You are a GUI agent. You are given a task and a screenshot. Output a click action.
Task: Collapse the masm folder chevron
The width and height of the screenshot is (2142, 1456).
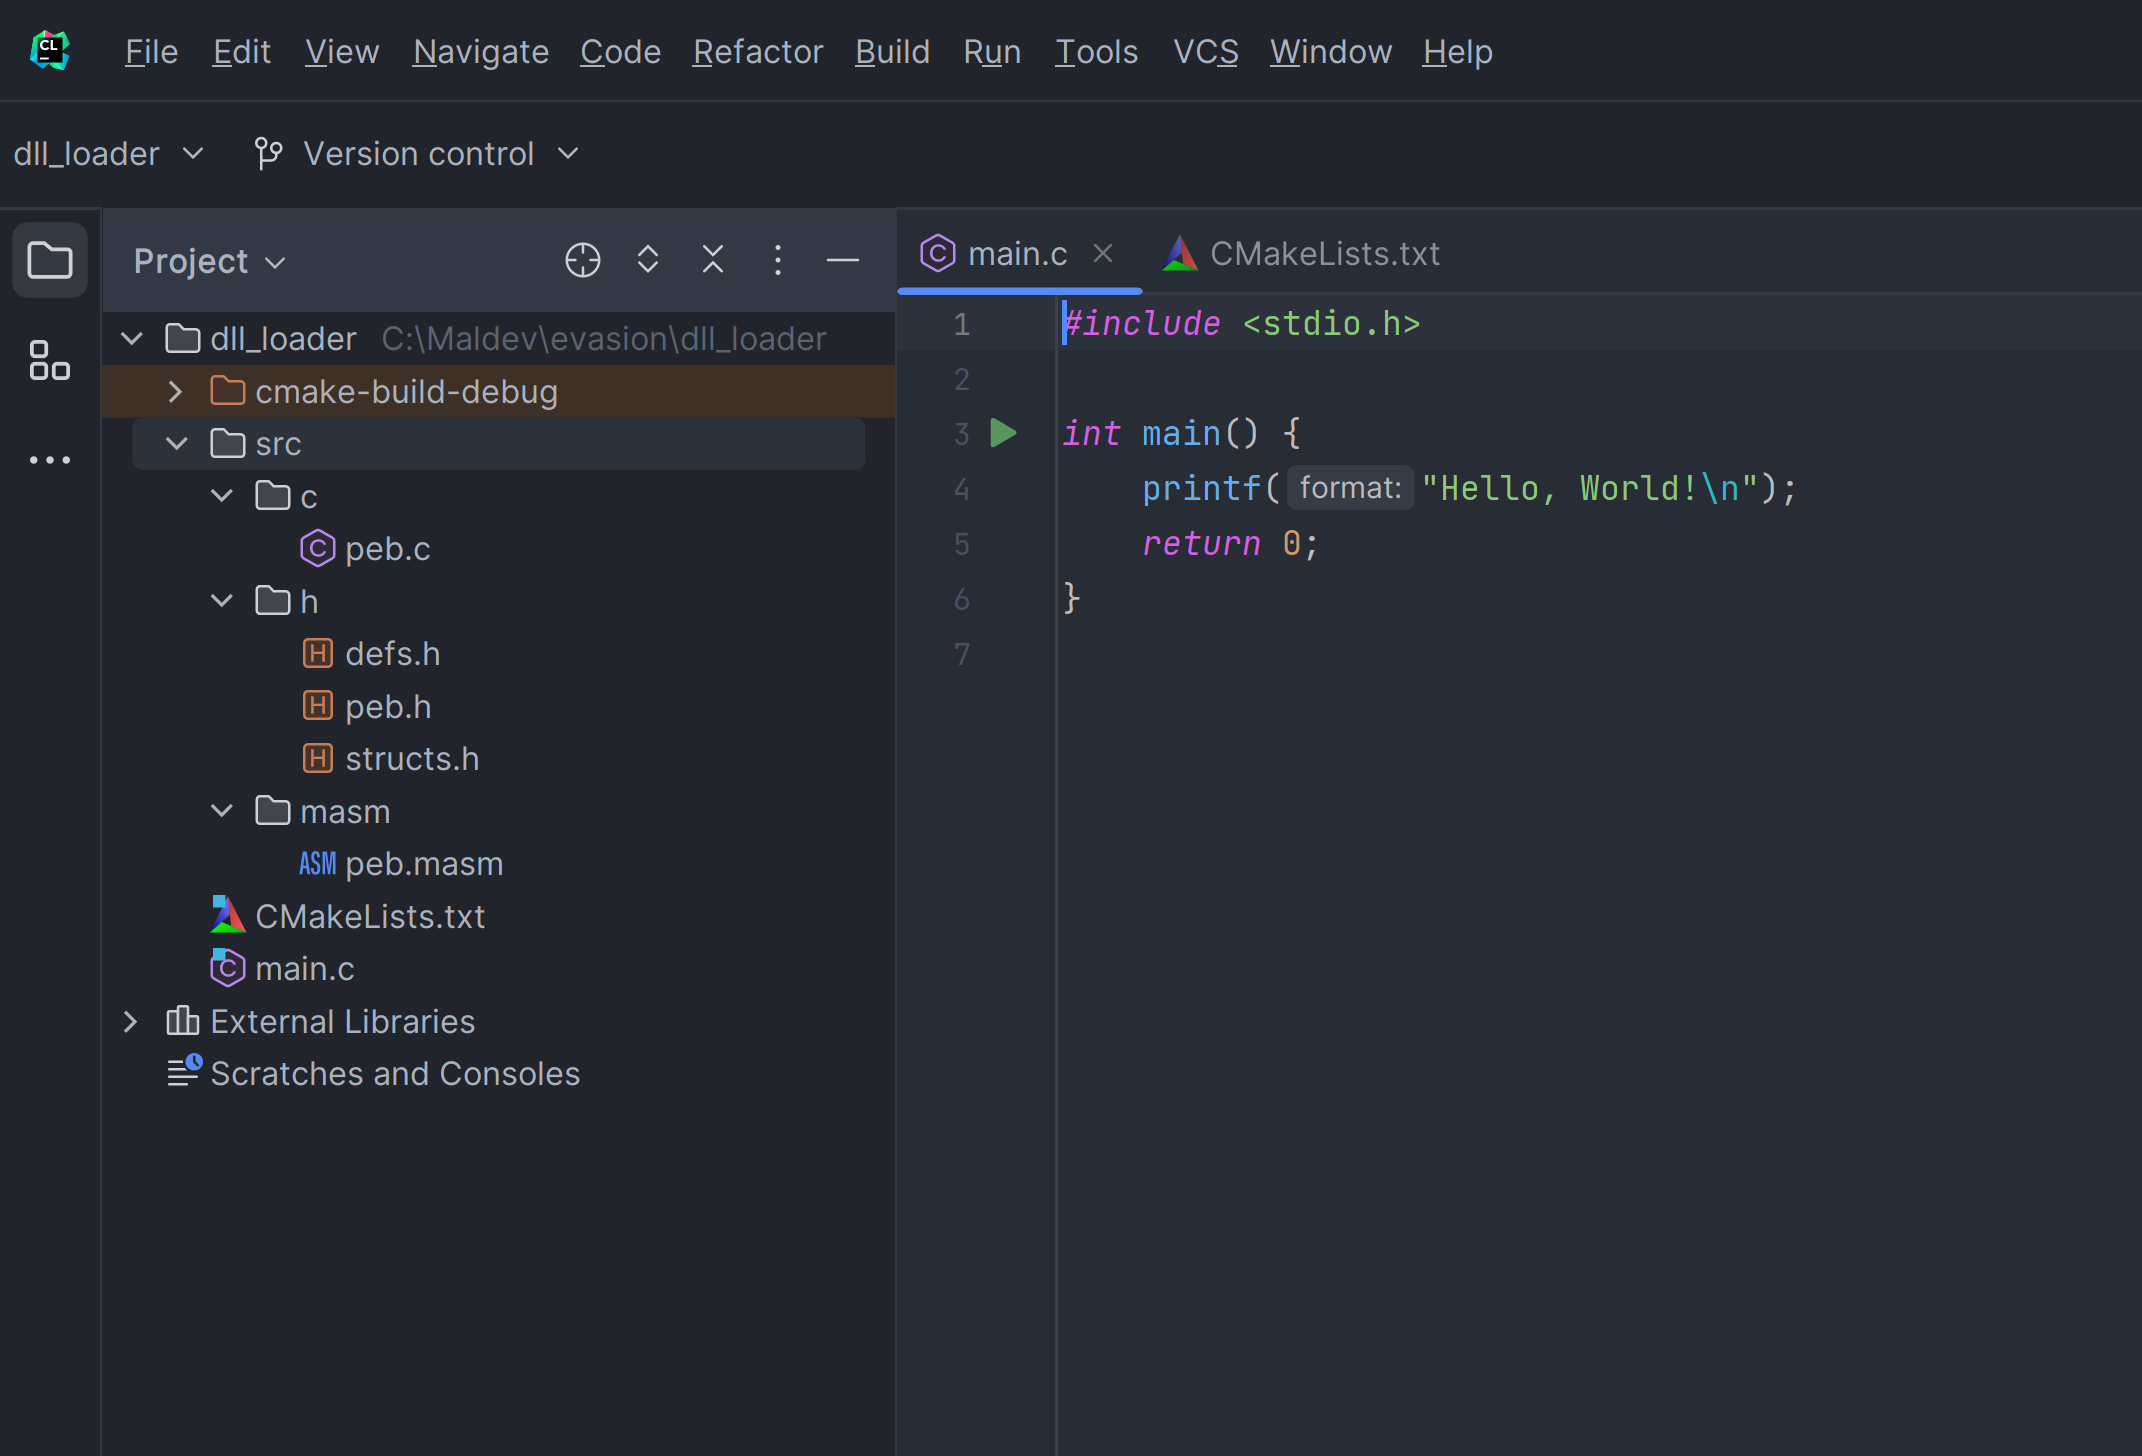point(222,811)
